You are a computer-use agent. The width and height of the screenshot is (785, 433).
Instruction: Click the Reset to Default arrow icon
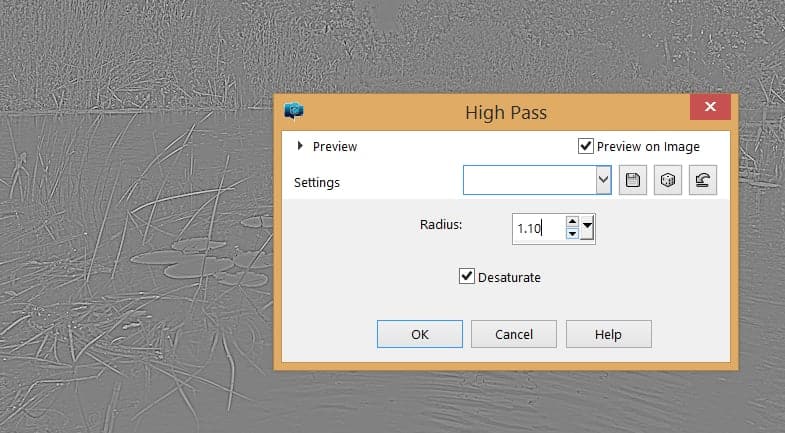tap(702, 181)
